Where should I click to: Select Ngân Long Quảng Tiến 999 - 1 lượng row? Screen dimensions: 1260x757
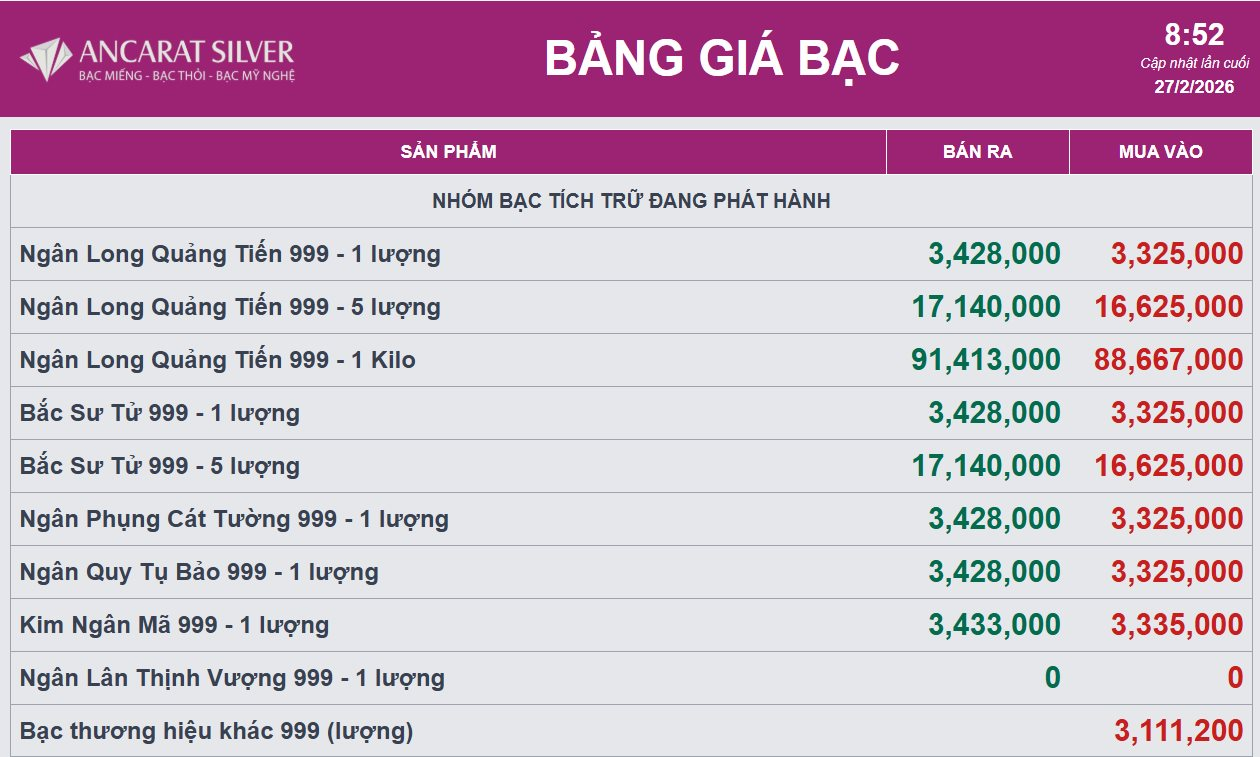coord(230,254)
